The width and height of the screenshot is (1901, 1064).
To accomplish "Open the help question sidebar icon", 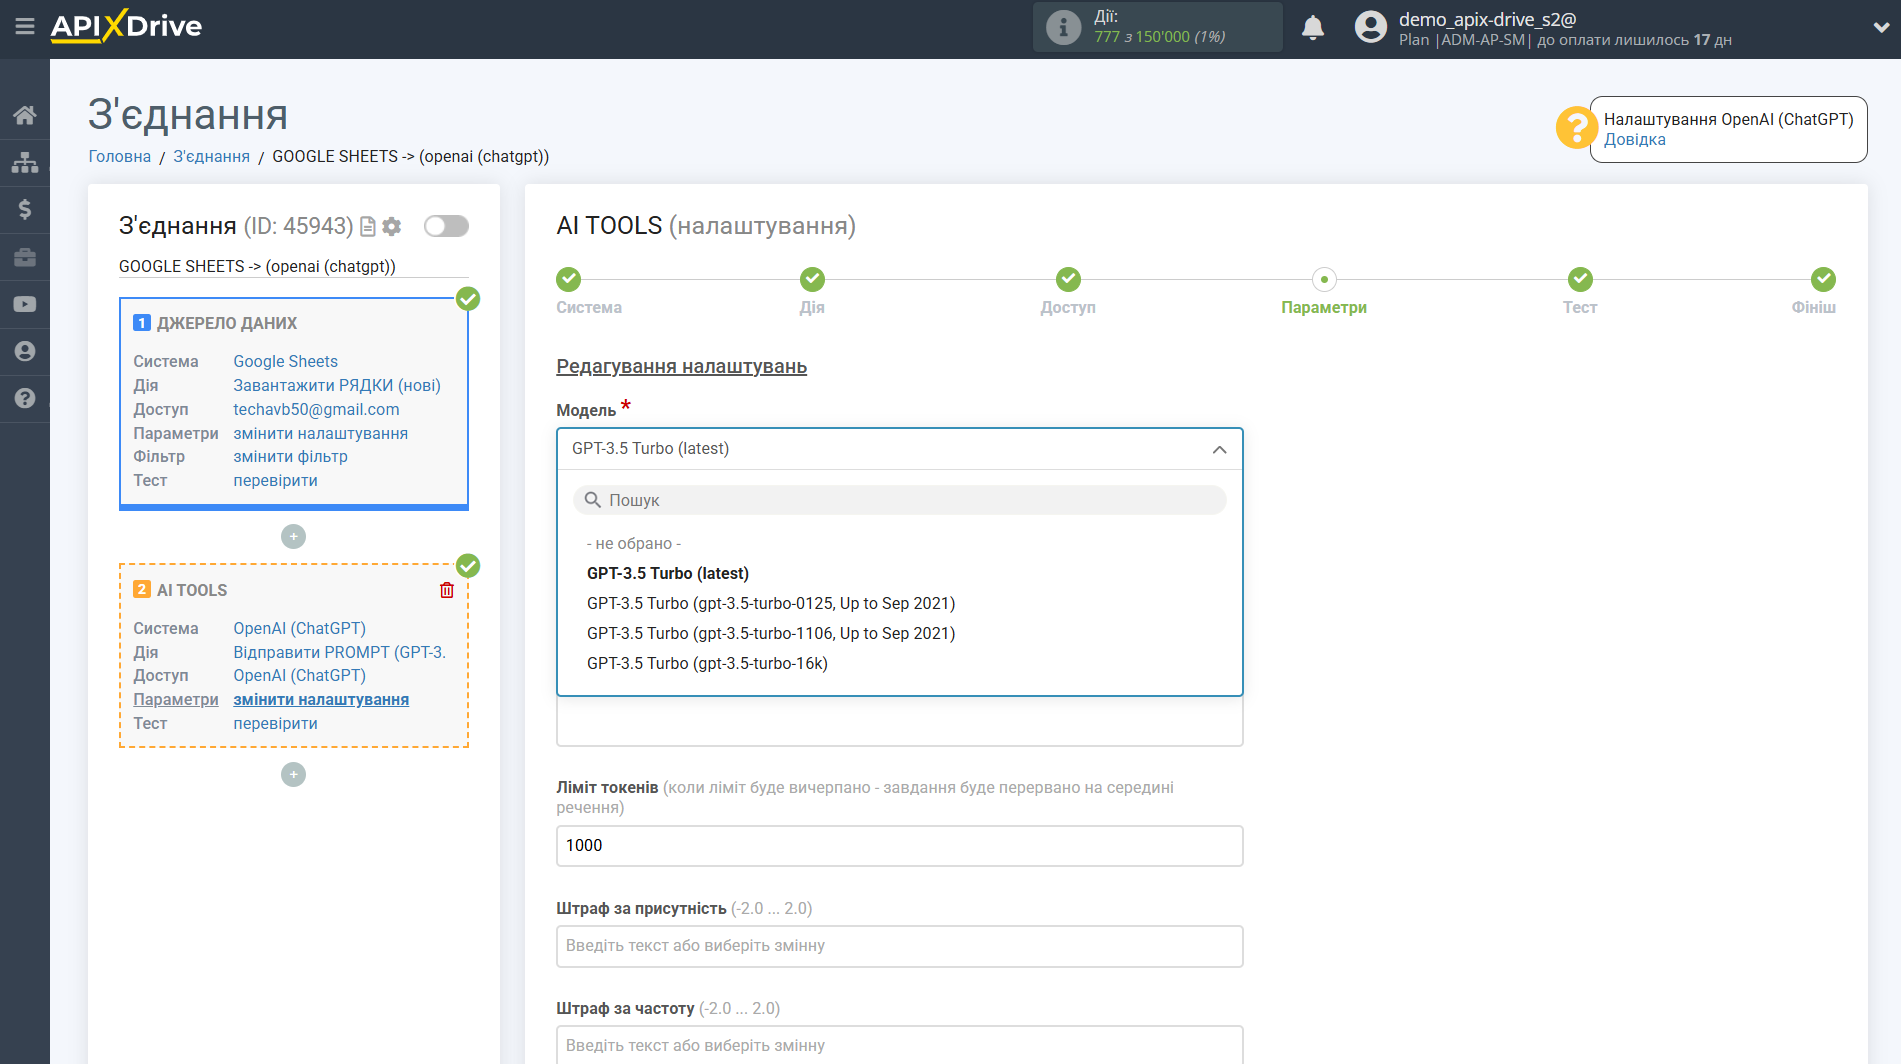I will [24, 398].
